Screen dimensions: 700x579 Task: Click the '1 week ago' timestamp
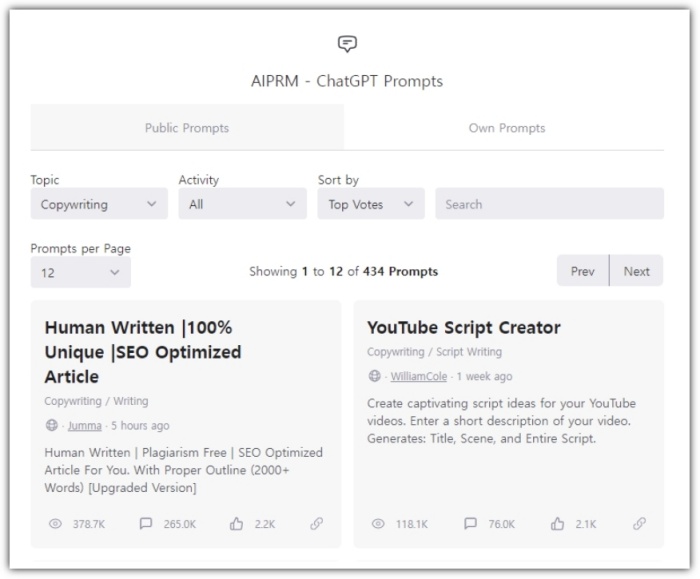coord(484,376)
